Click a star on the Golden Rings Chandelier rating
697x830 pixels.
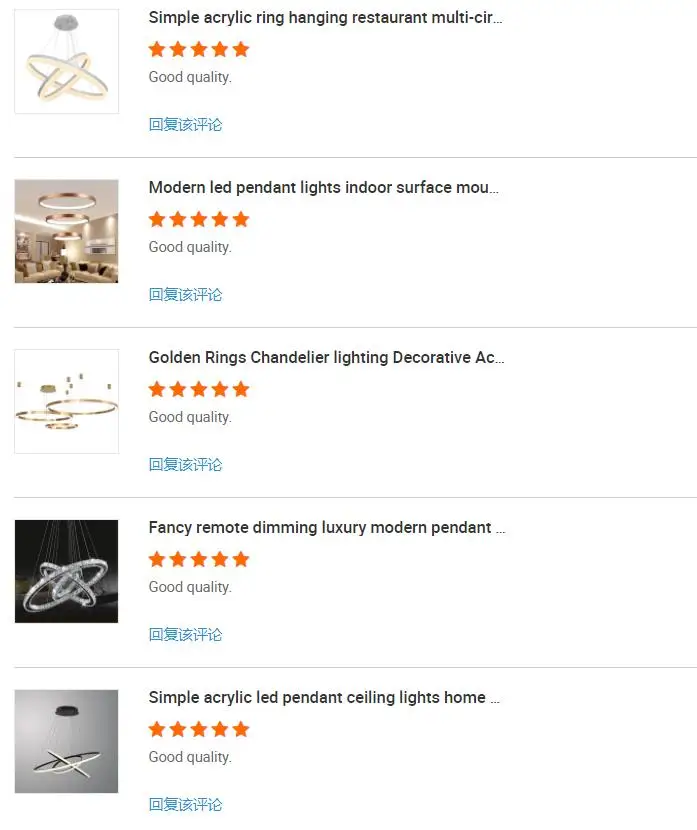click(199, 389)
